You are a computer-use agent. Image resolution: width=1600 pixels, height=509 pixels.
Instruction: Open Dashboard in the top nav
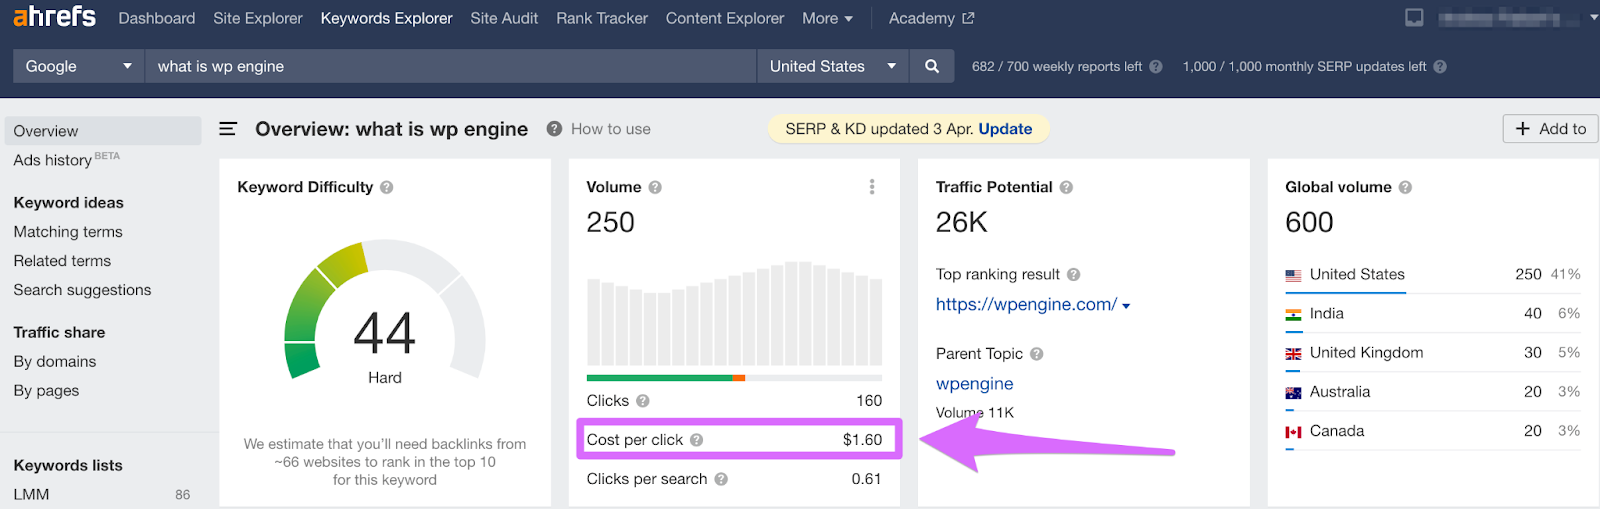(157, 18)
